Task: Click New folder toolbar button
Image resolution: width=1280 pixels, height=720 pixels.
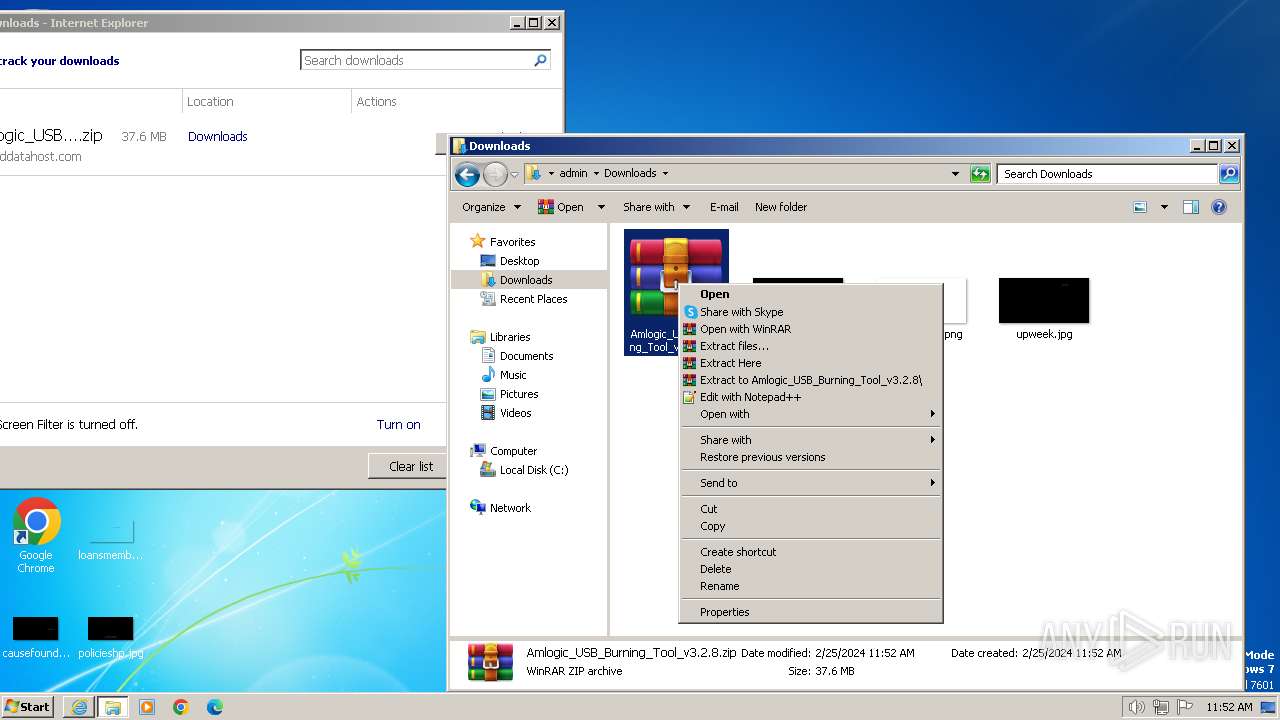Action: tap(781, 207)
